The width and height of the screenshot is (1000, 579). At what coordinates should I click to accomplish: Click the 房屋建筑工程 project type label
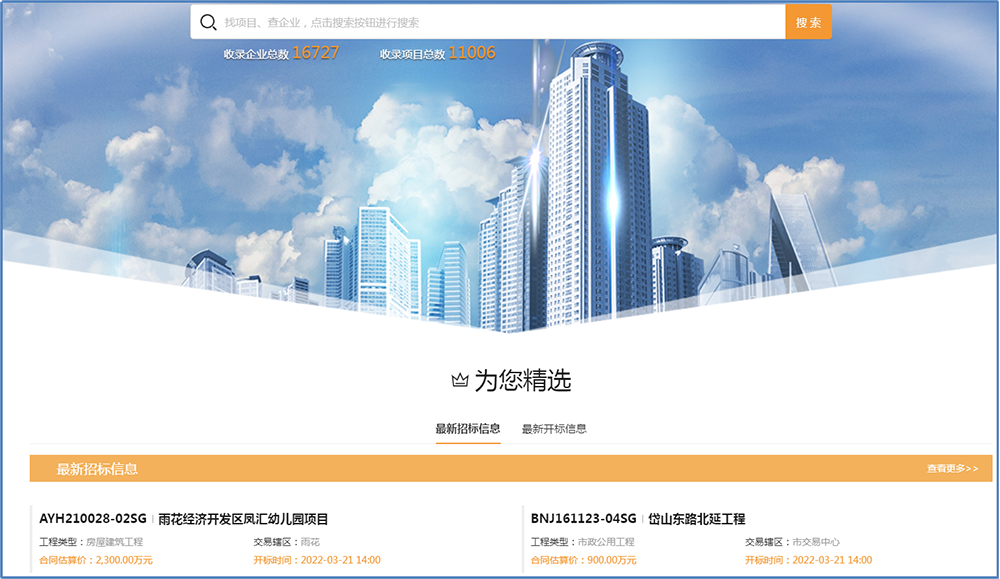115,542
